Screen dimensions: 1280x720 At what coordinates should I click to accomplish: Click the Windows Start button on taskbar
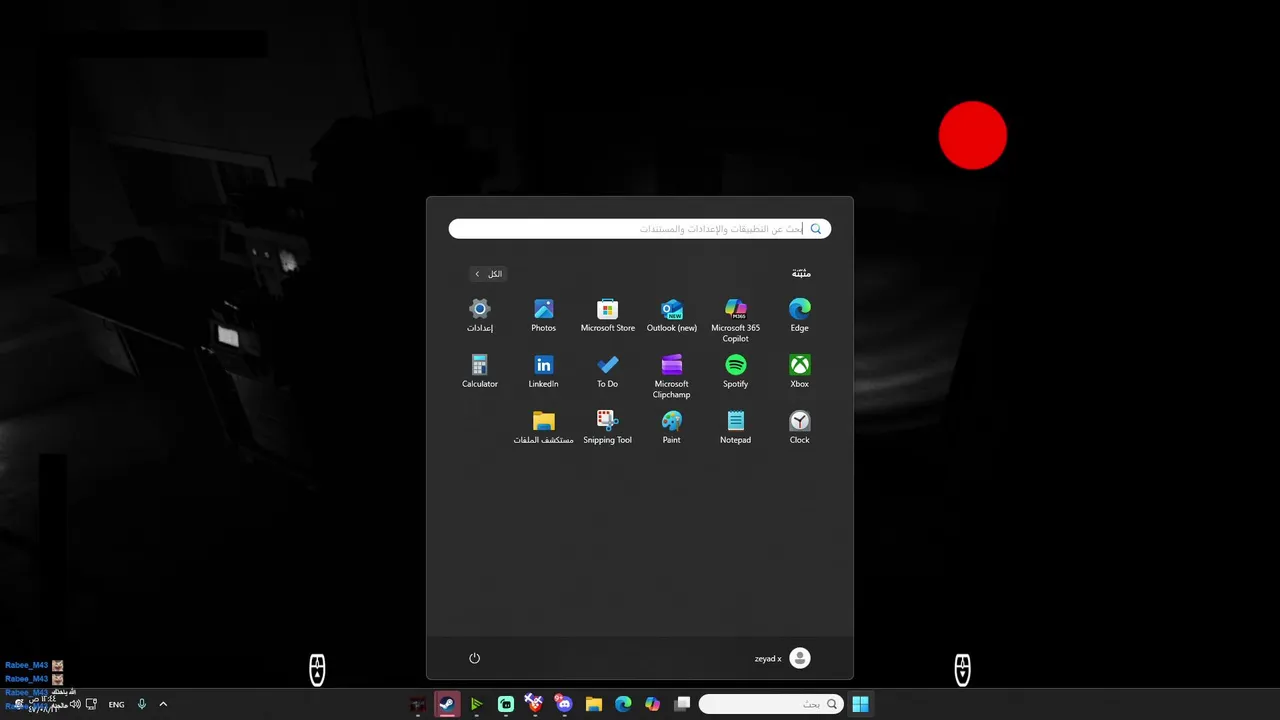point(861,705)
